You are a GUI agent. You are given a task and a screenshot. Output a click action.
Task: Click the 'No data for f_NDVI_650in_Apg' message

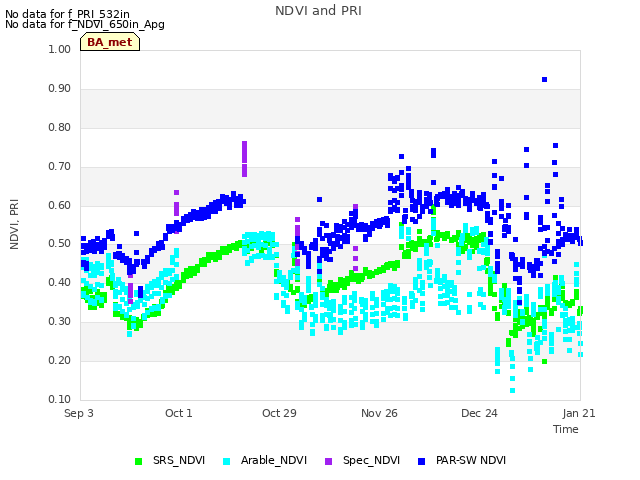click(x=85, y=24)
